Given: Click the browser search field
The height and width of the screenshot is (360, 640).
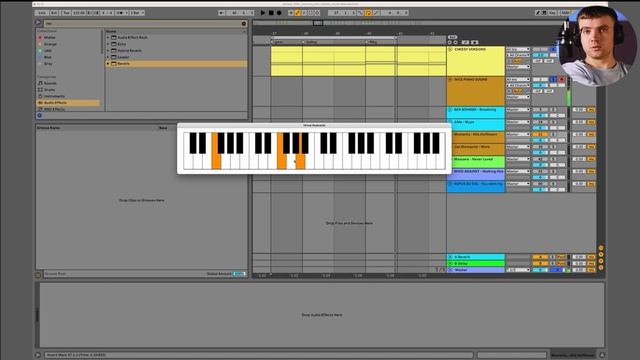Looking at the screenshot, I should coord(143,24).
